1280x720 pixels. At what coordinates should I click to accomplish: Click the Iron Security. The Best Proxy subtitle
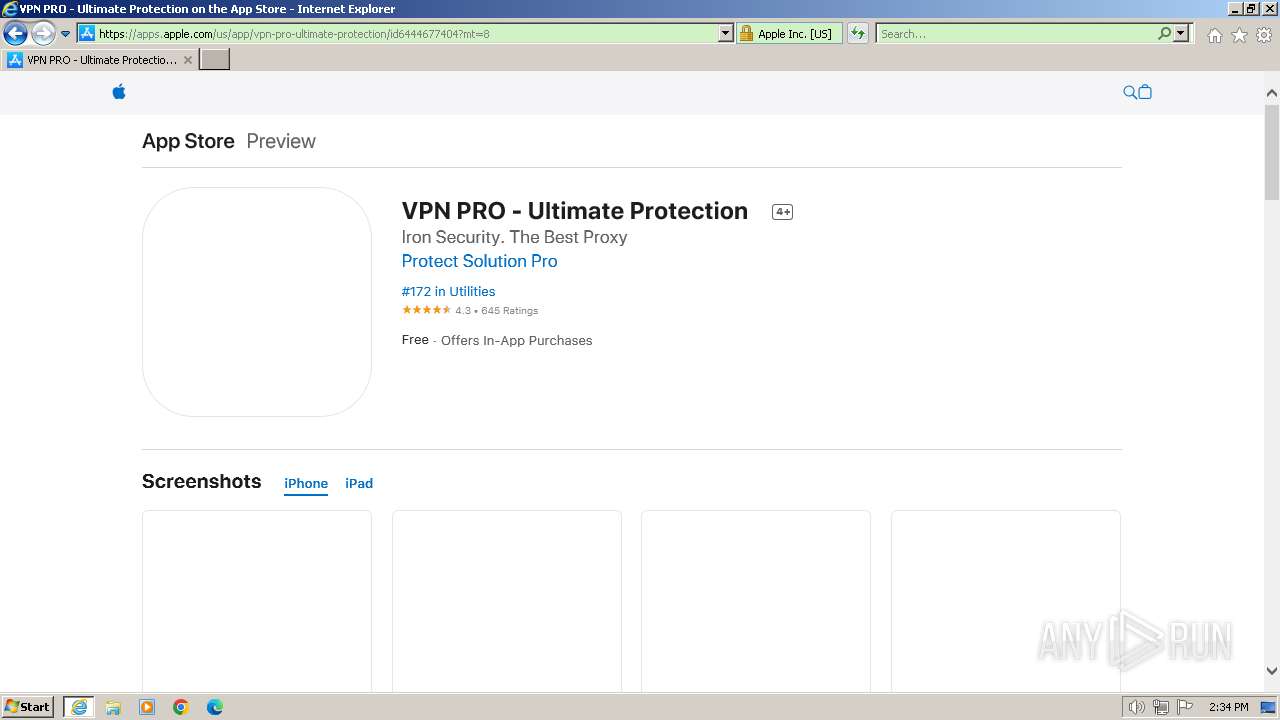(514, 237)
